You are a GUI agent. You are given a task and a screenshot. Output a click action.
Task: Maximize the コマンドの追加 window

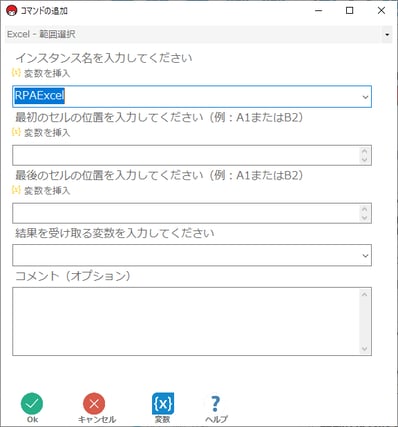click(x=349, y=11)
